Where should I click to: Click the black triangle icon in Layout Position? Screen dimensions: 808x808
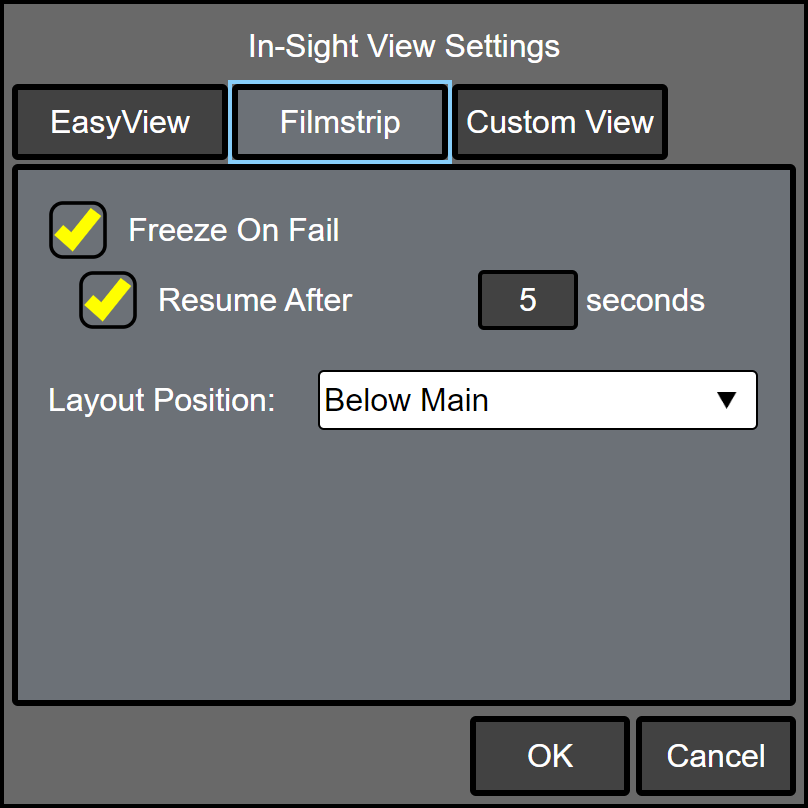(x=727, y=400)
